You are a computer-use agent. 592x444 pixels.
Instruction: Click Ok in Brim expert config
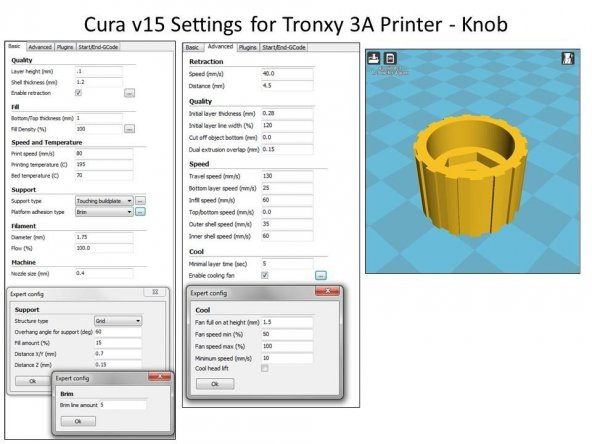78,421
